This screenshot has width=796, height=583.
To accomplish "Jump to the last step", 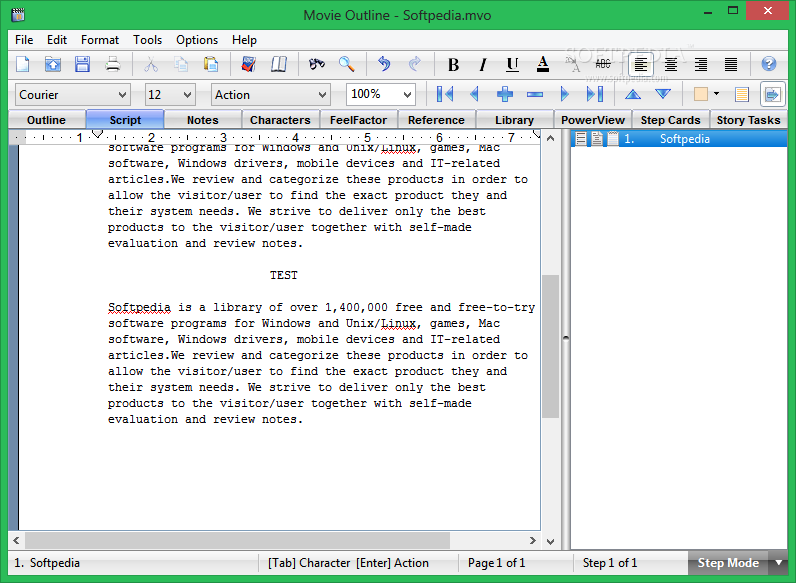I will coord(594,94).
